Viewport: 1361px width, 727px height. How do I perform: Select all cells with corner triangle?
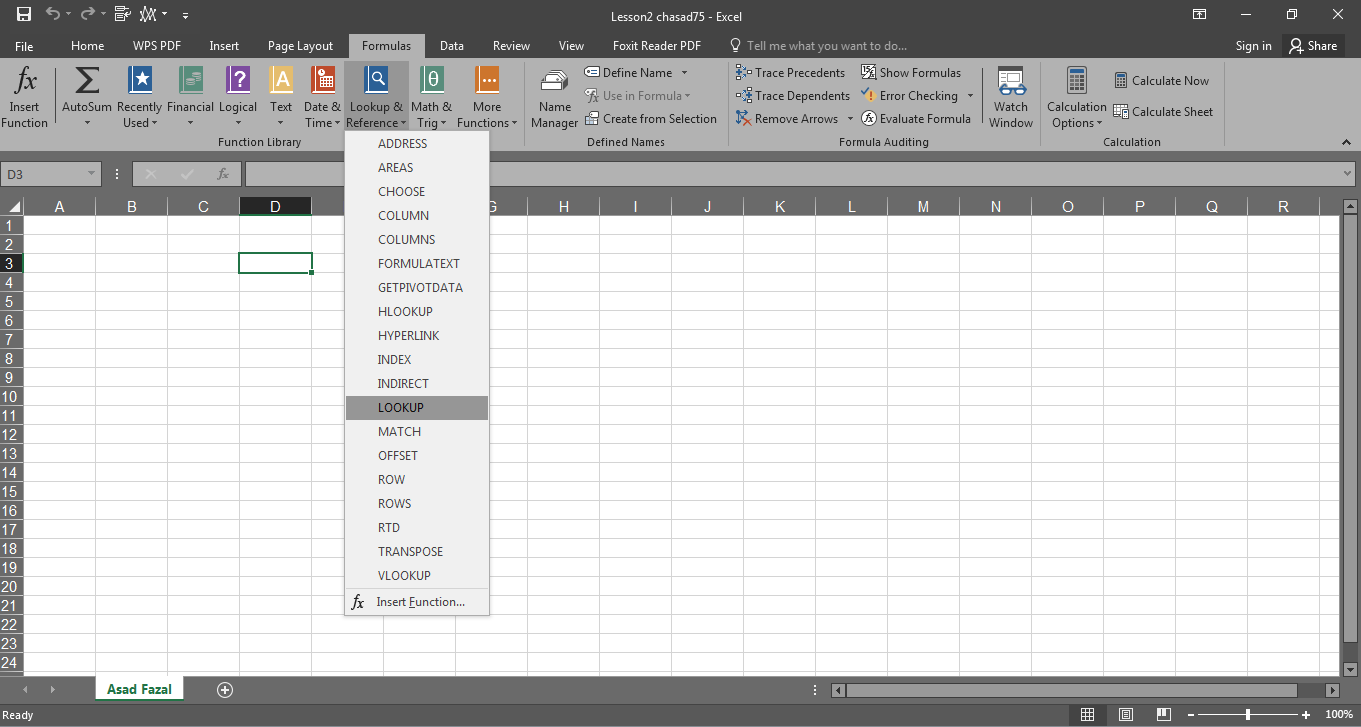pos(14,207)
